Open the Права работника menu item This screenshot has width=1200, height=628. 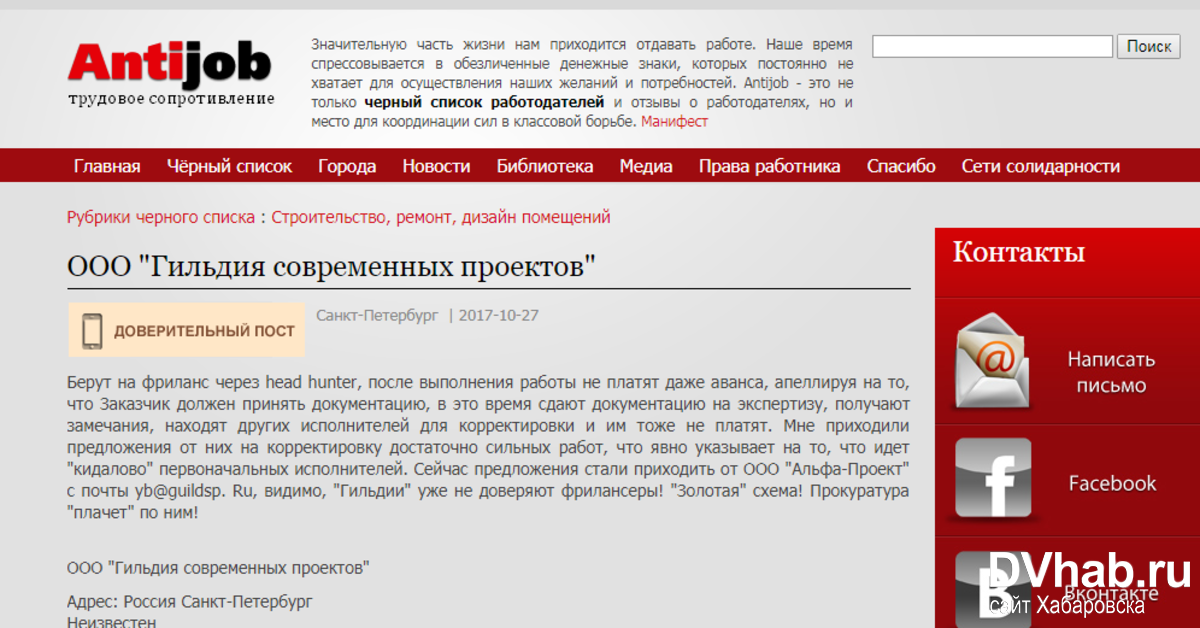pyautogui.click(x=769, y=166)
